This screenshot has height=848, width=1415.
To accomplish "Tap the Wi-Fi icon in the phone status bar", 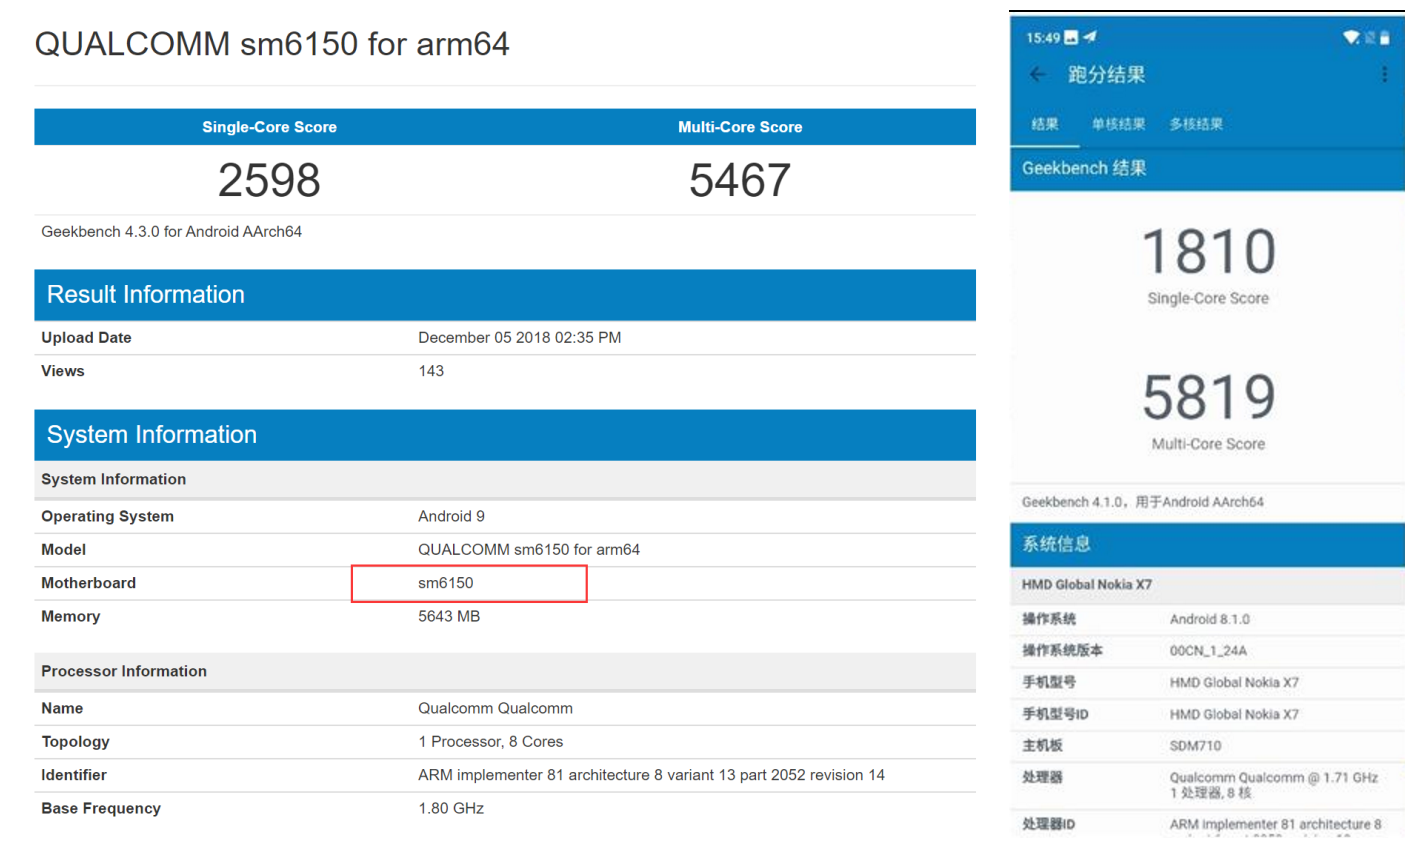I will (x=1351, y=38).
